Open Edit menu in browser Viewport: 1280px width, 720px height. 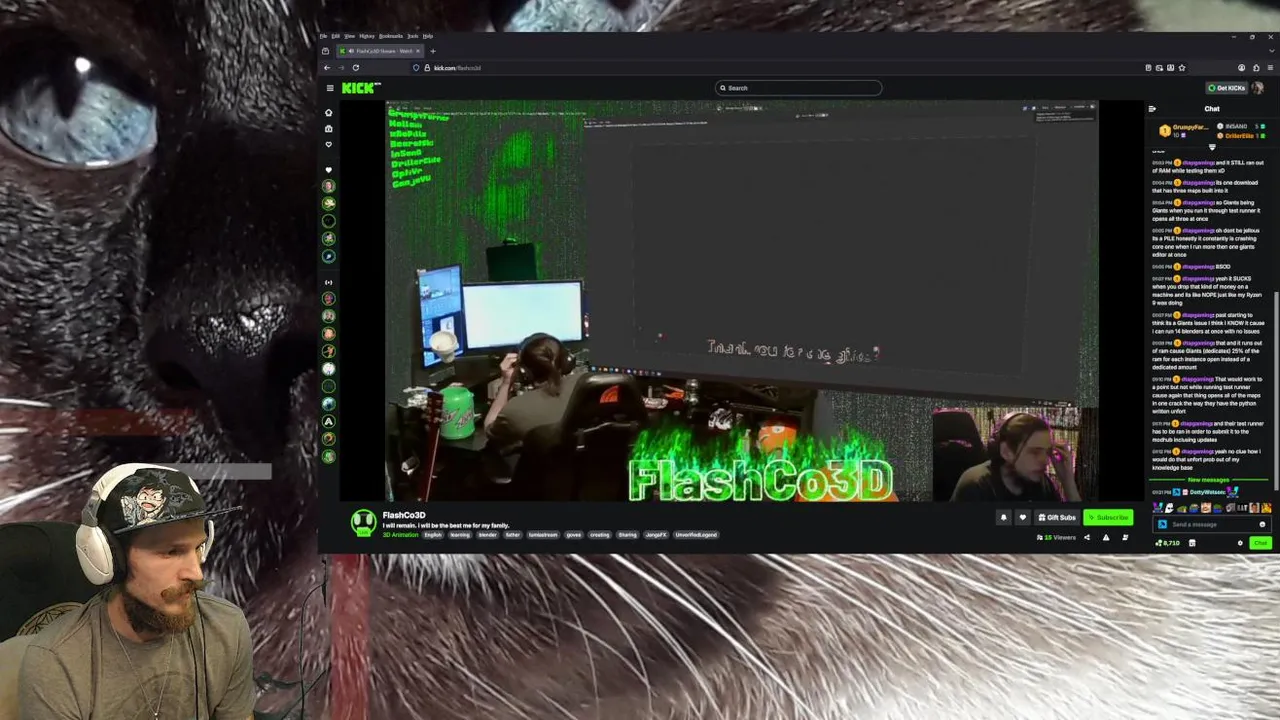tap(336, 36)
